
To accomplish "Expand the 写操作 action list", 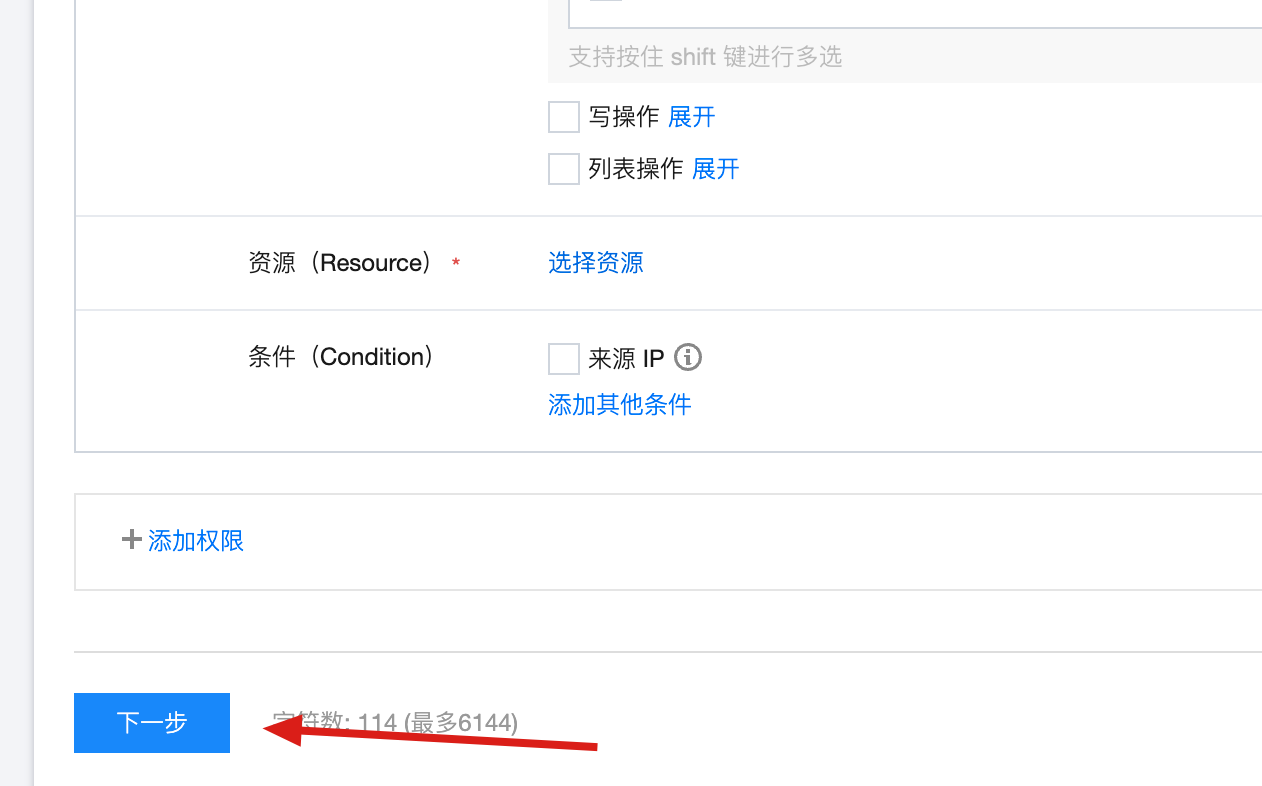I will pyautogui.click(x=692, y=117).
